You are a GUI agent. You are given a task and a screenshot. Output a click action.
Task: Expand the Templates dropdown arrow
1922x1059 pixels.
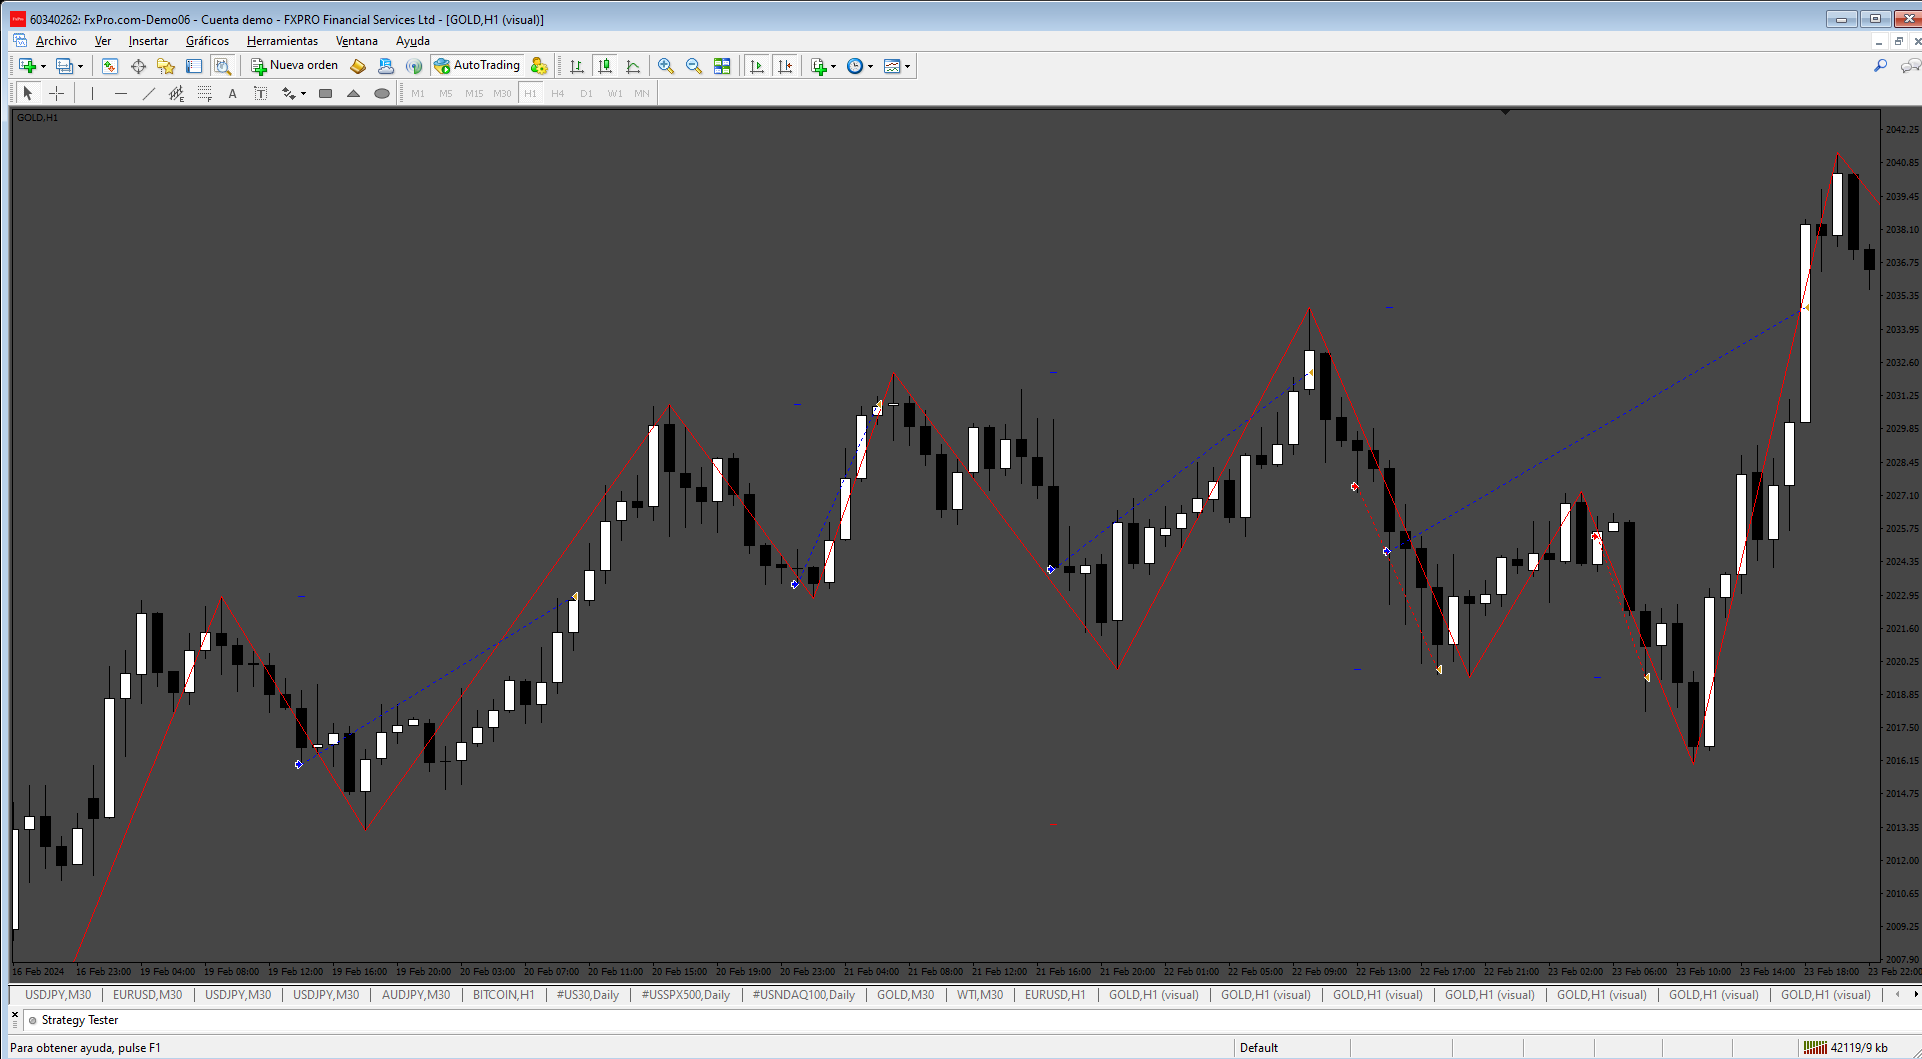pos(908,67)
